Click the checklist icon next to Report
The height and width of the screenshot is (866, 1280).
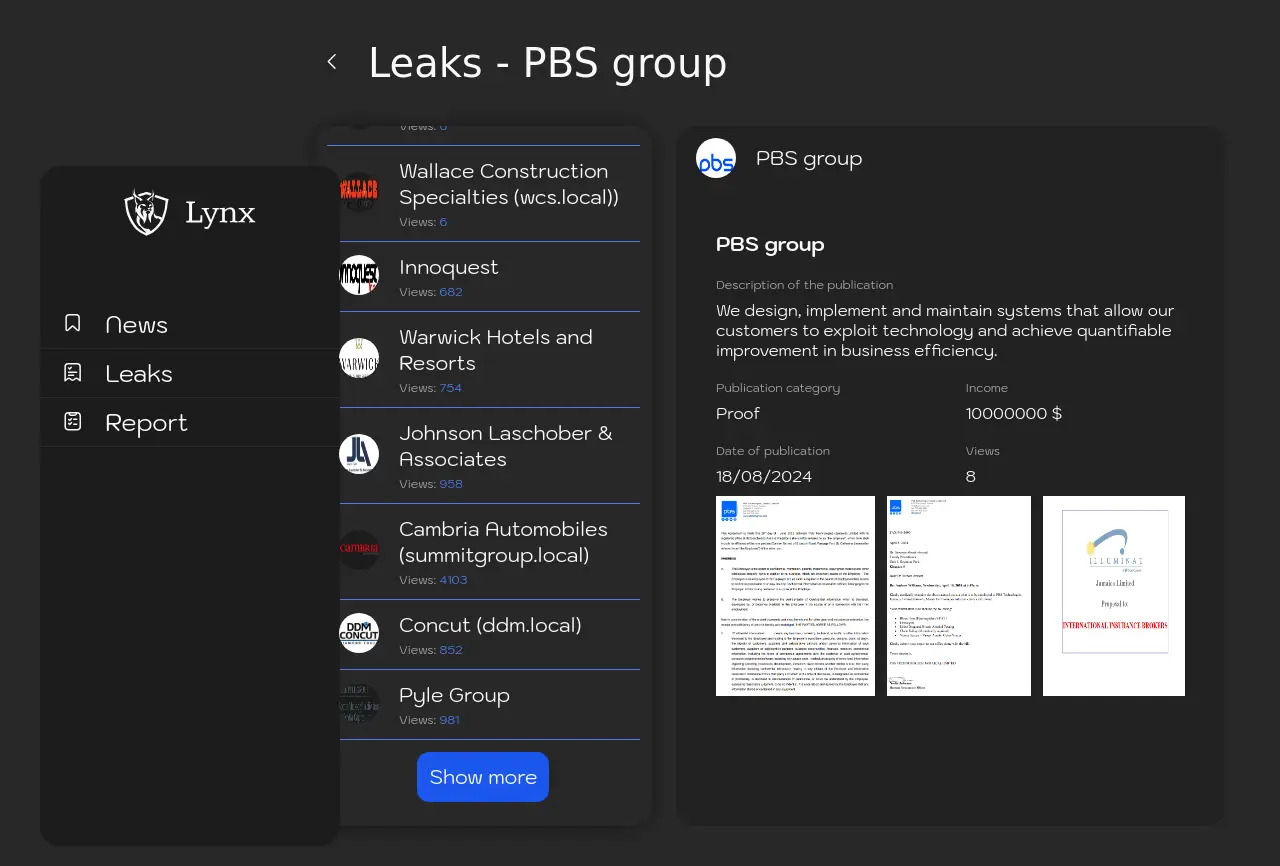tap(73, 421)
